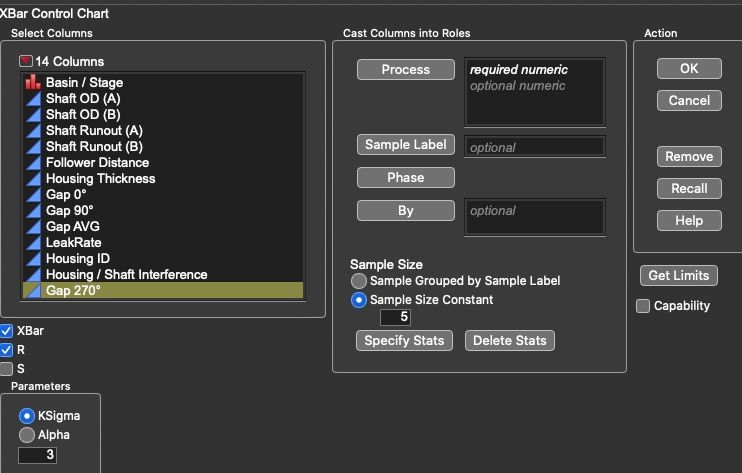Click the continuous icon next to Shaft OD (A)
This screenshot has width=742, height=473.
pos(33,98)
